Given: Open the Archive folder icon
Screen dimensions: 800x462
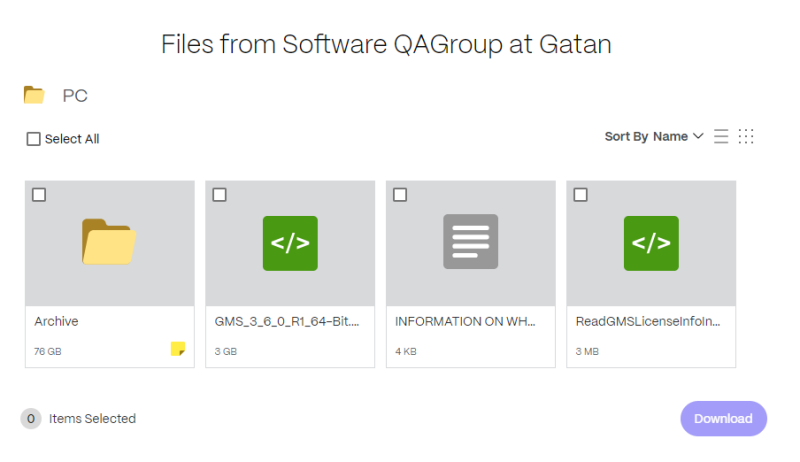Looking at the screenshot, I should [x=109, y=243].
